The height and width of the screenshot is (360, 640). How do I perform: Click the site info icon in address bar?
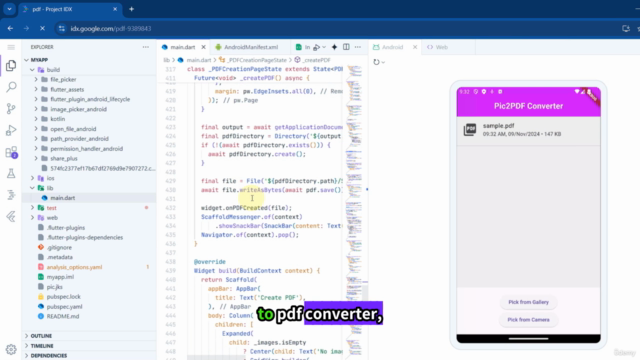pos(62,29)
